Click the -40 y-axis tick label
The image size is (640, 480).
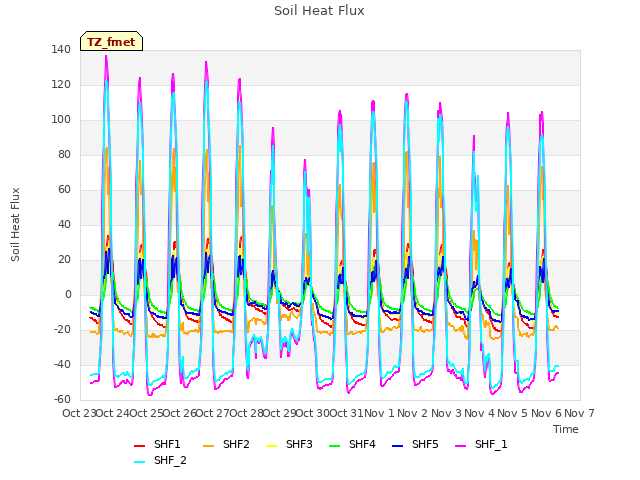coord(62,364)
